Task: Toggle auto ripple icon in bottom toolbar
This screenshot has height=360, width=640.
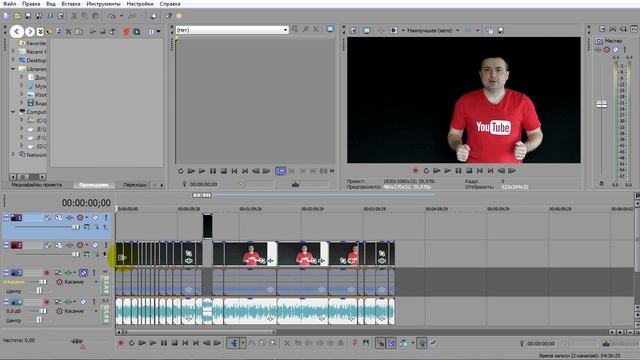Action: click(403, 343)
